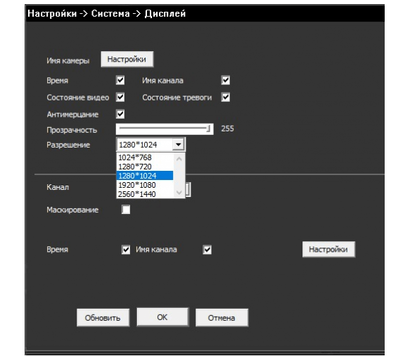Click the Канал label
Image resolution: width=410 pixels, height=360 pixels.
point(58,187)
